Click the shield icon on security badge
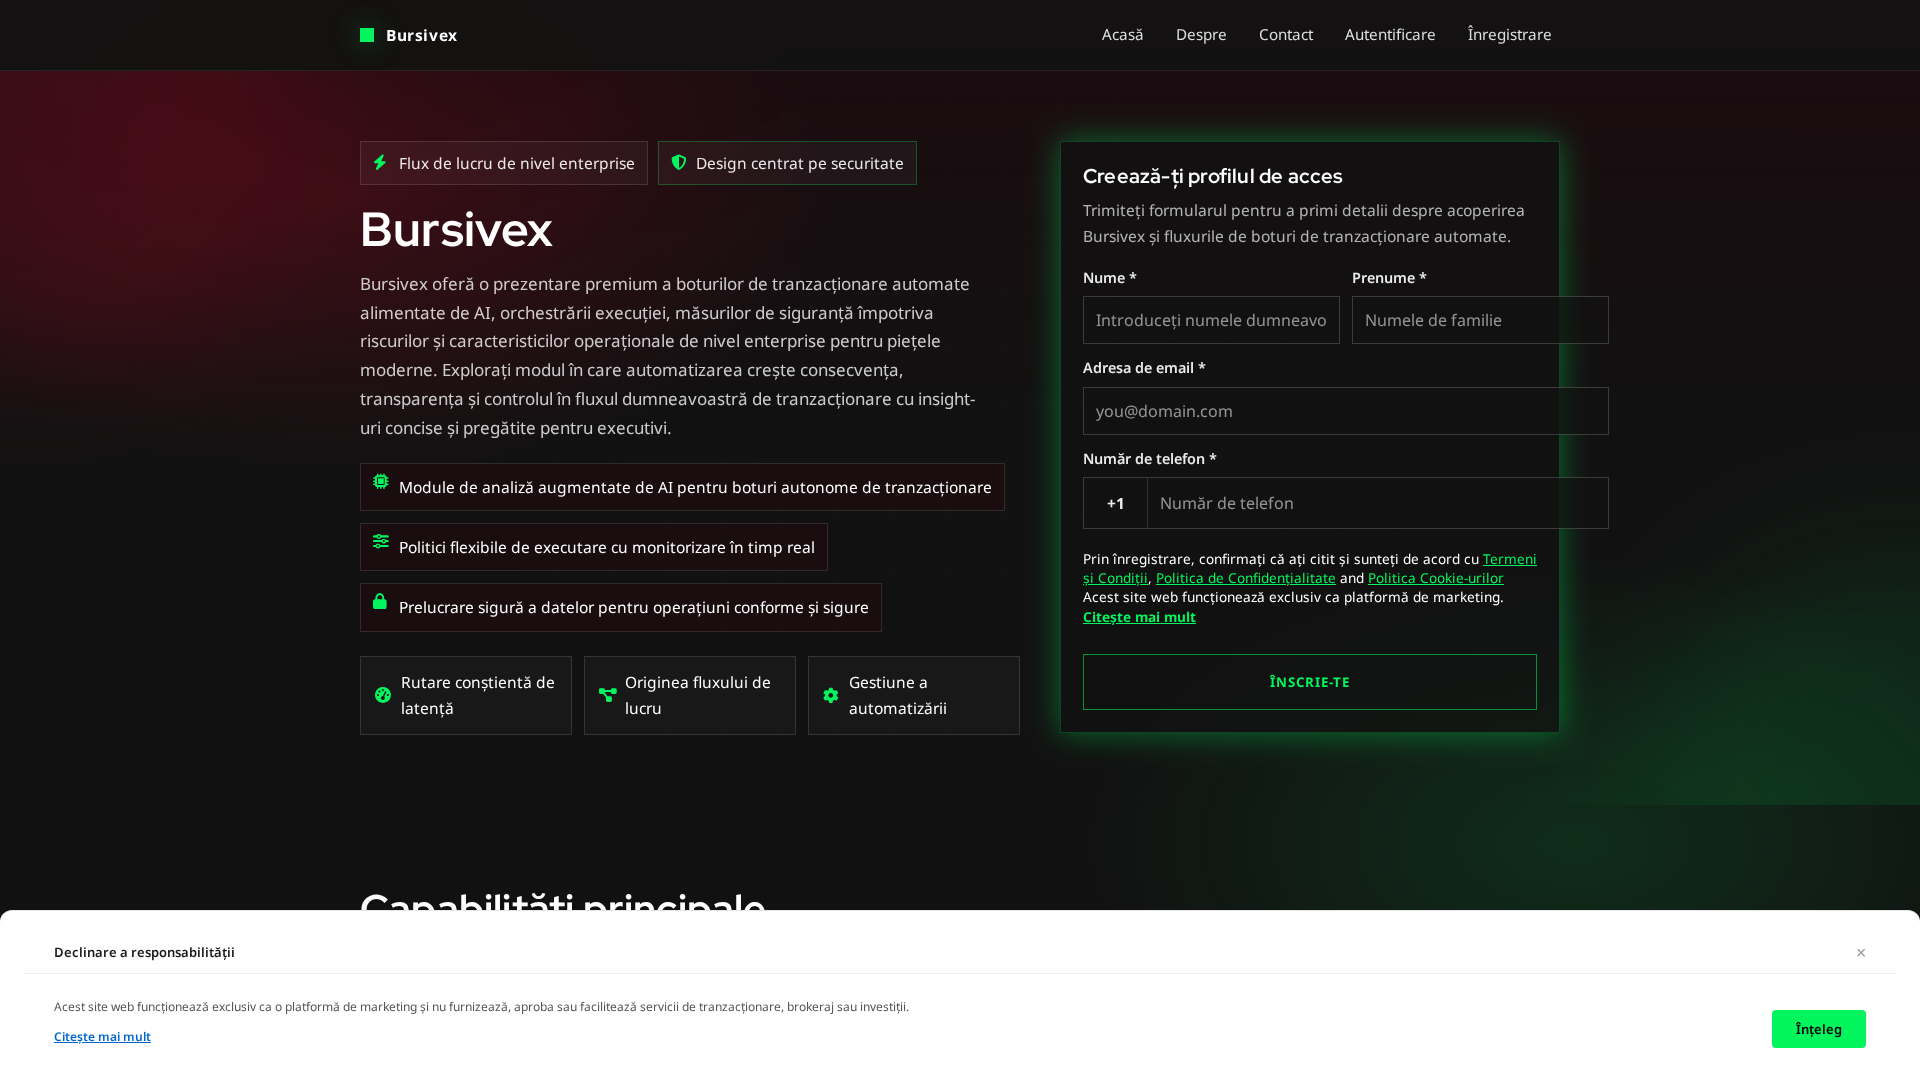This screenshot has width=1920, height=1080. click(679, 162)
